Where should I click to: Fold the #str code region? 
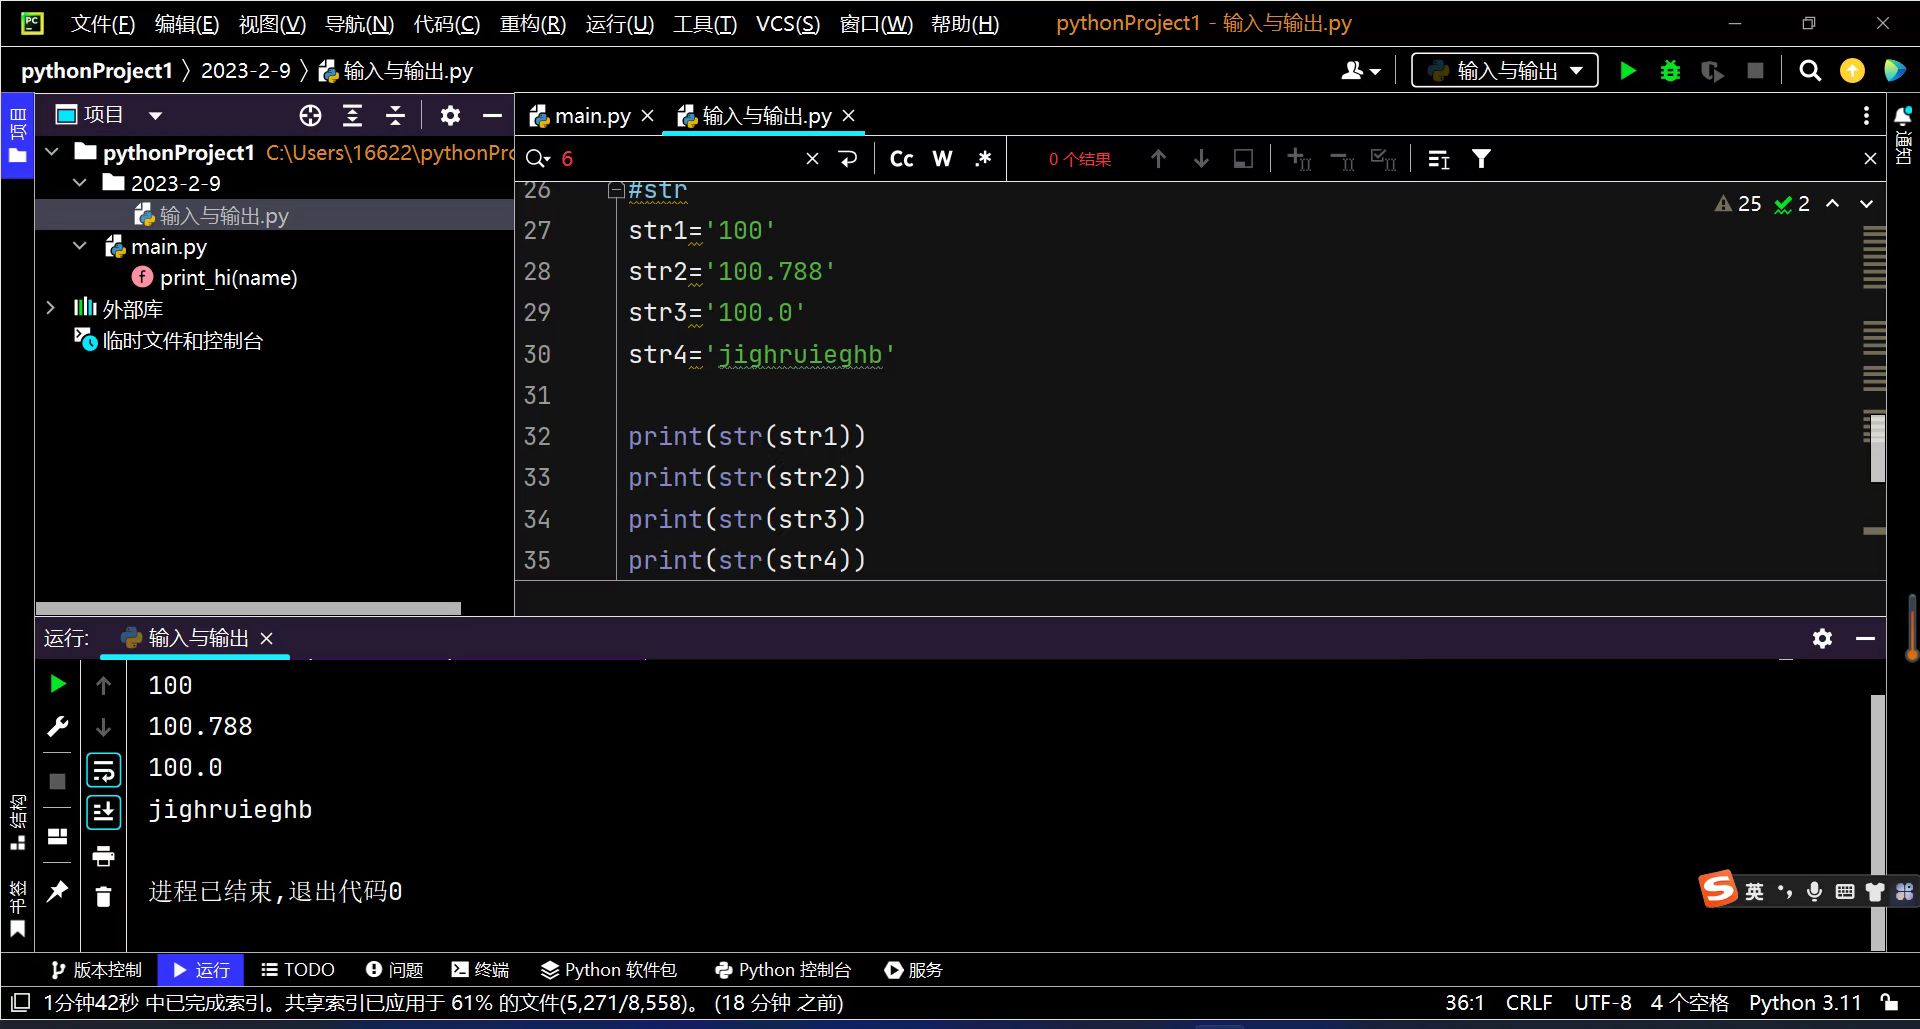[x=616, y=190]
